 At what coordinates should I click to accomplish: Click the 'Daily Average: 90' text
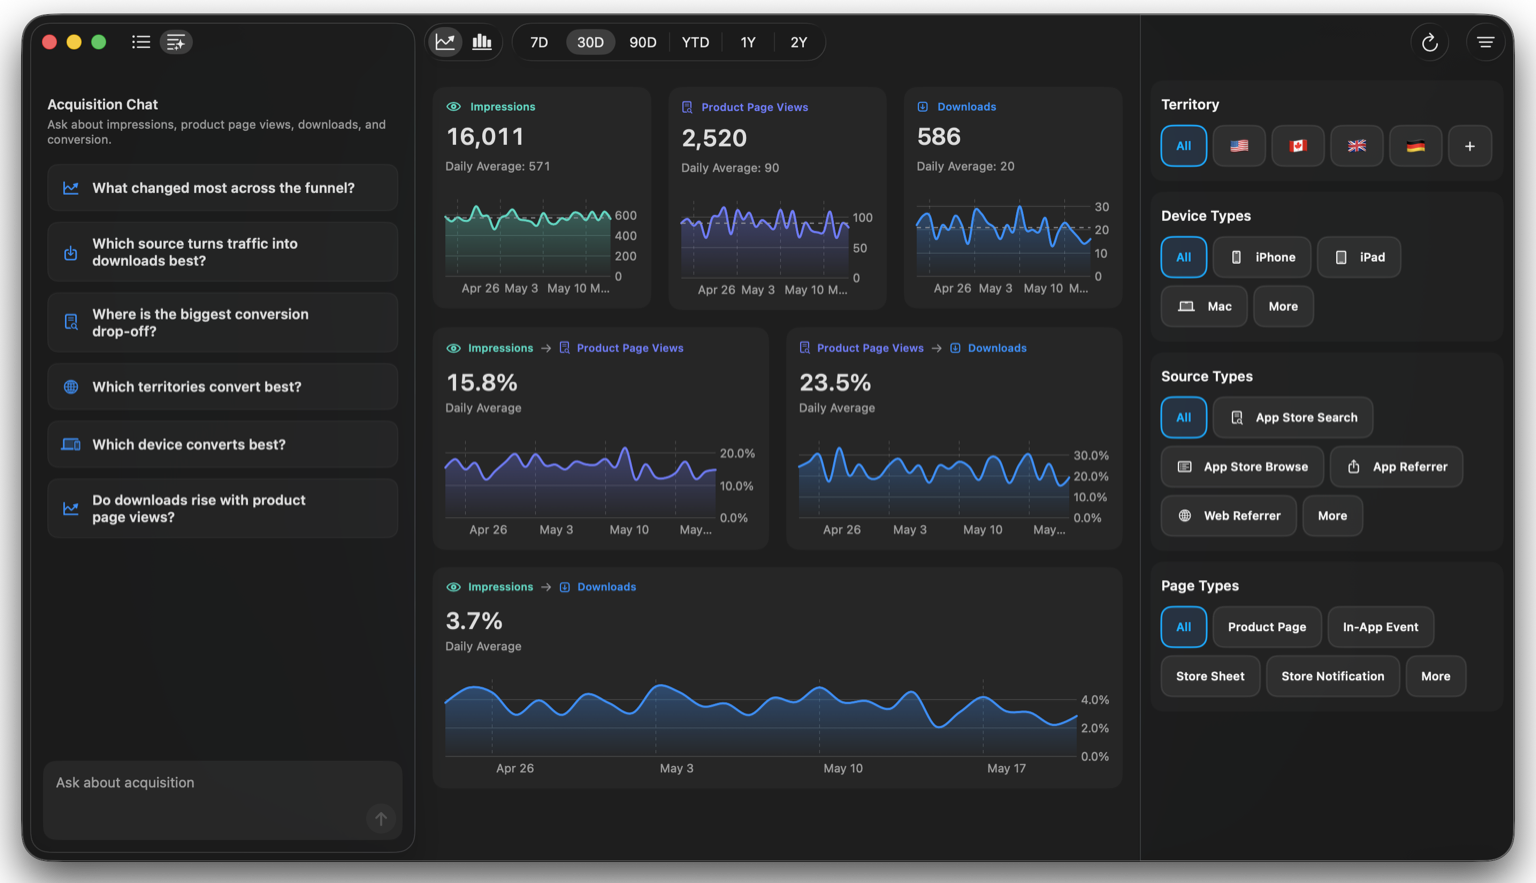pyautogui.click(x=730, y=168)
